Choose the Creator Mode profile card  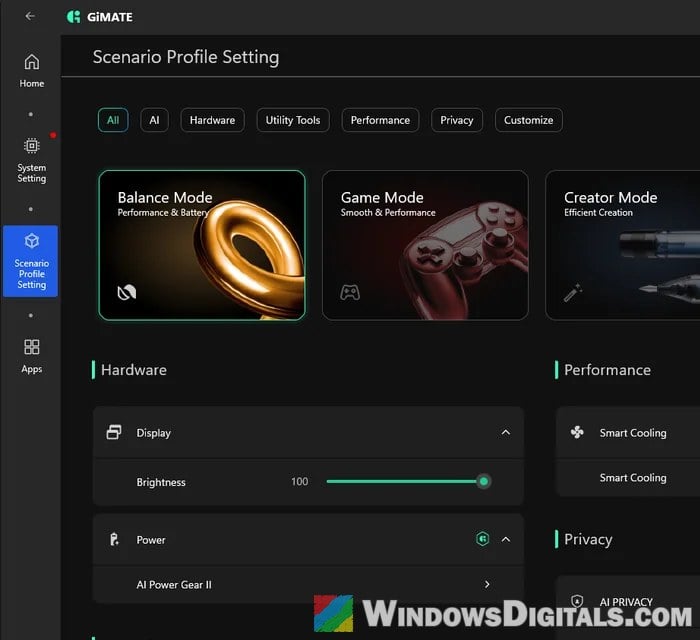click(622, 245)
